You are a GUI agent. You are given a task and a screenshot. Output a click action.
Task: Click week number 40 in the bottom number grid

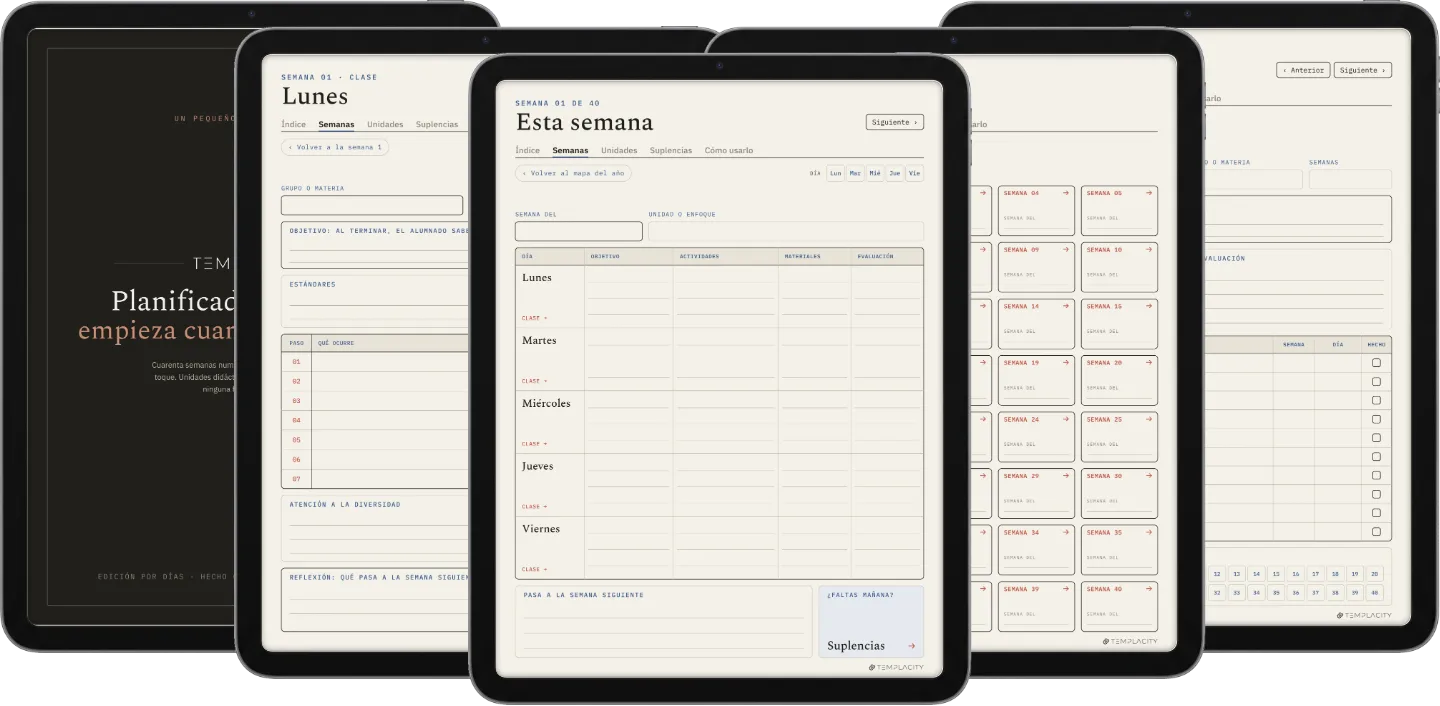pos(1375,593)
